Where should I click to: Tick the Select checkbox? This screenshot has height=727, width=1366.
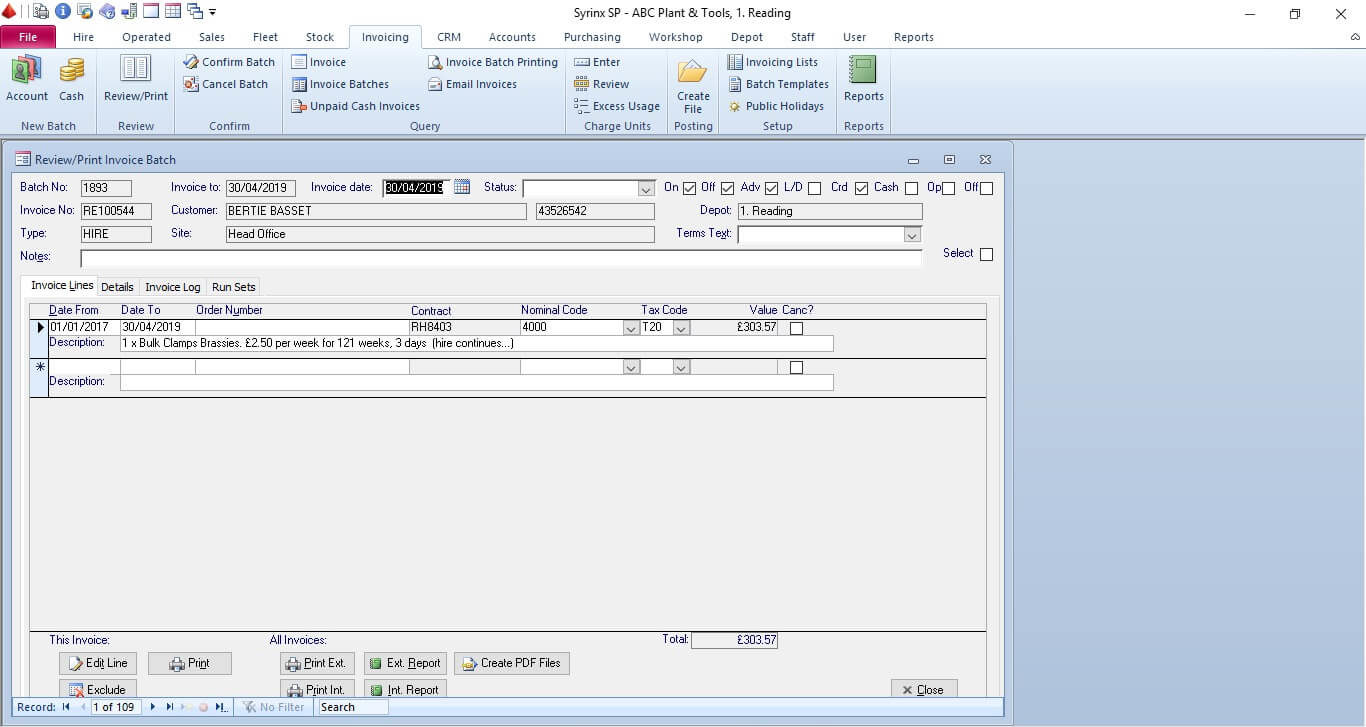(986, 254)
